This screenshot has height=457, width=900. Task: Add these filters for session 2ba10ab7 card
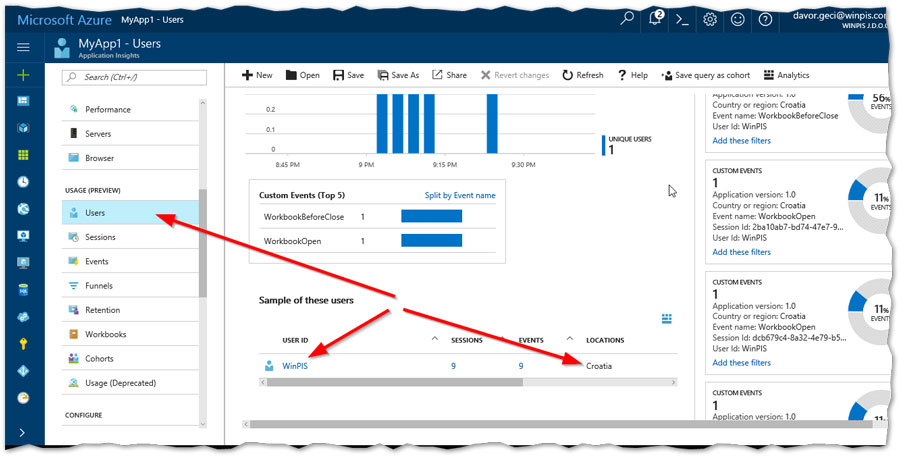(x=742, y=252)
